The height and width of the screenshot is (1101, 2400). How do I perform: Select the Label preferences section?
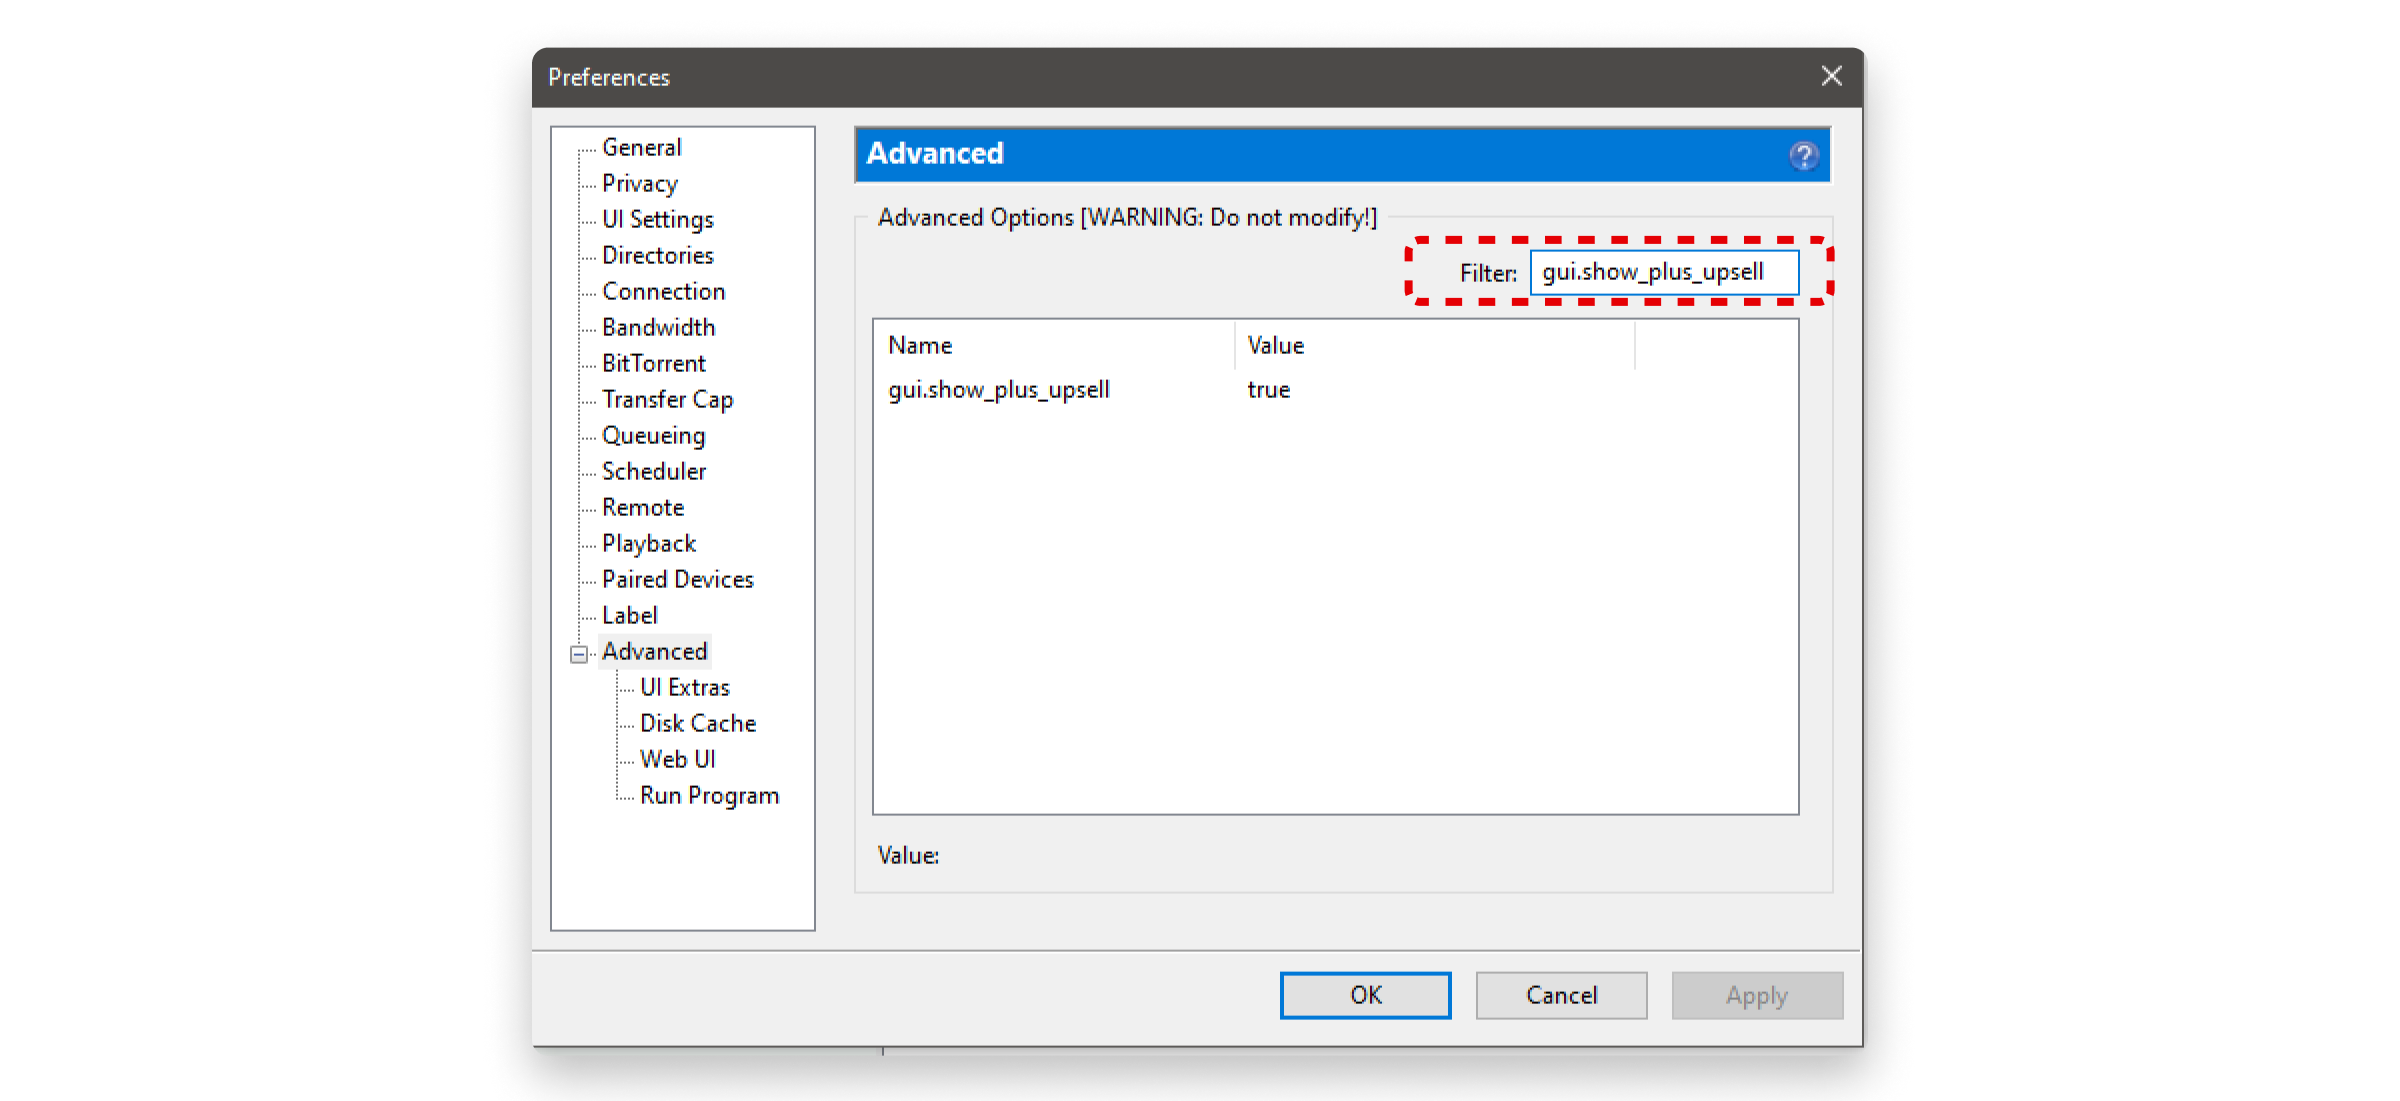628,616
